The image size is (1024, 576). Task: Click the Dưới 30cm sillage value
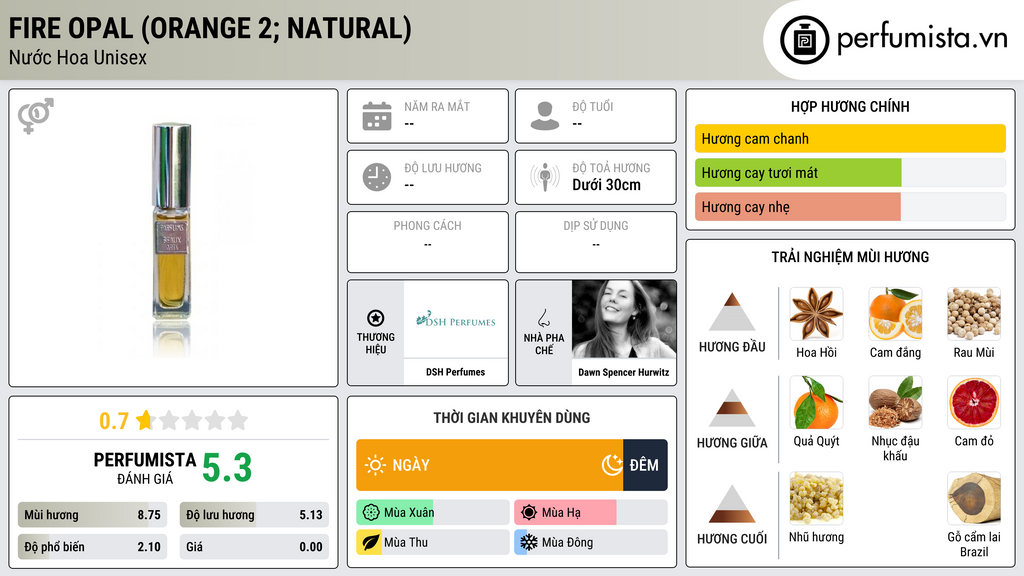pos(606,185)
